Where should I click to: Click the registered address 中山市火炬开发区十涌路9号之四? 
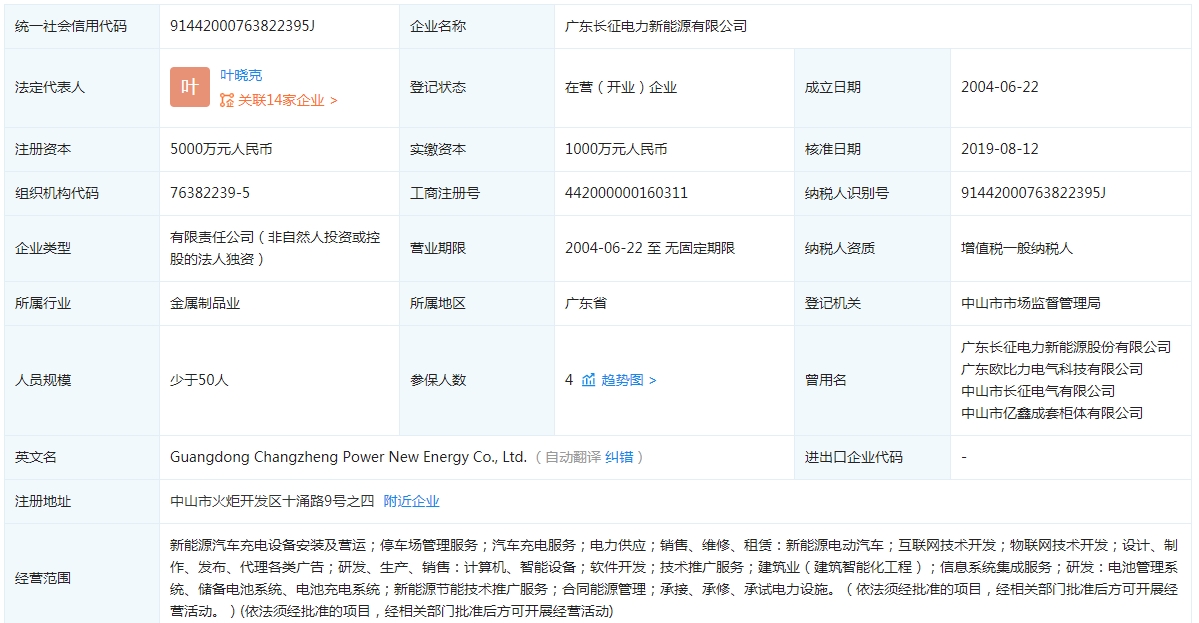pos(272,501)
